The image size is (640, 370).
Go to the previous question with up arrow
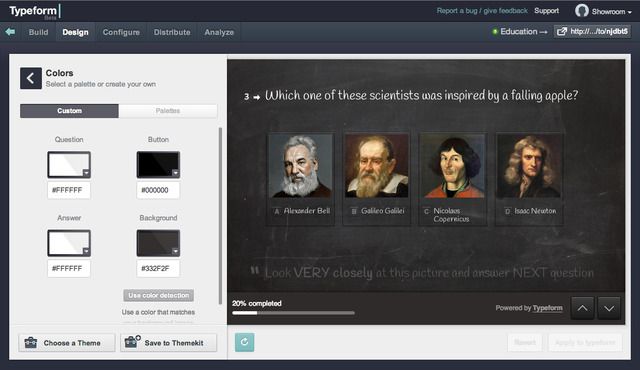[582, 308]
